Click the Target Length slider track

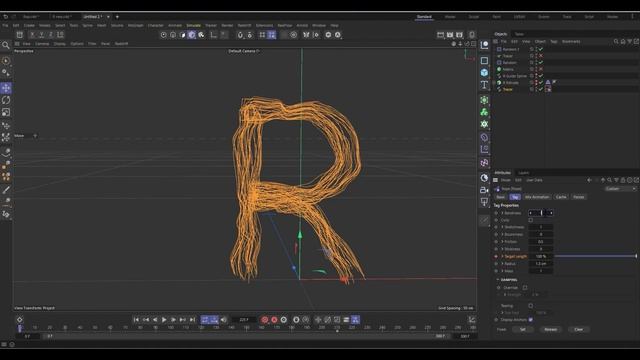pyautogui.click(x=596, y=256)
